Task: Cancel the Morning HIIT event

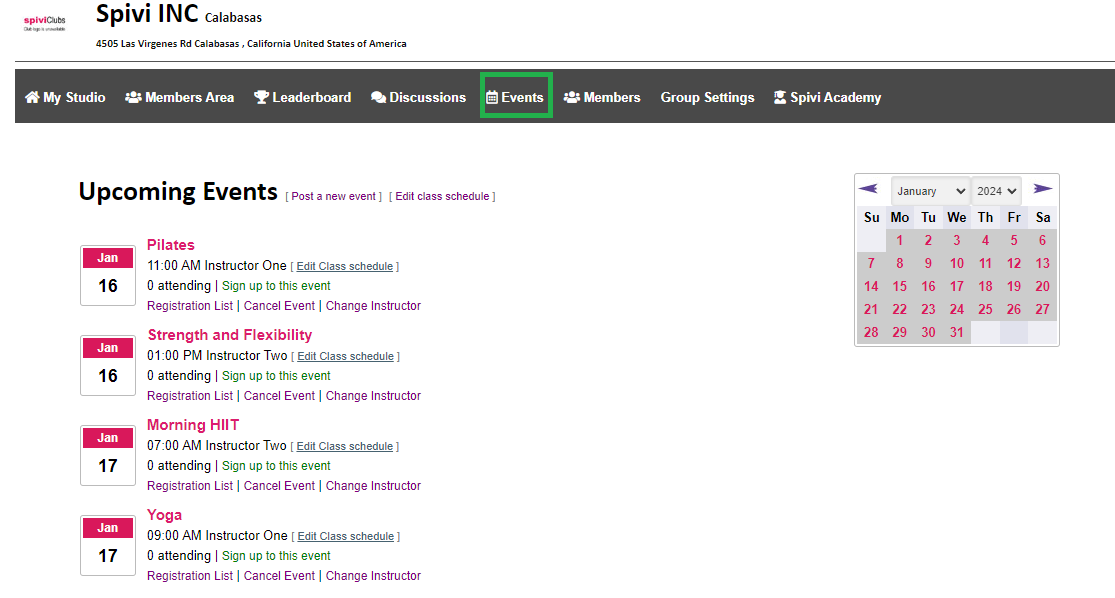Action: pyautogui.click(x=279, y=486)
